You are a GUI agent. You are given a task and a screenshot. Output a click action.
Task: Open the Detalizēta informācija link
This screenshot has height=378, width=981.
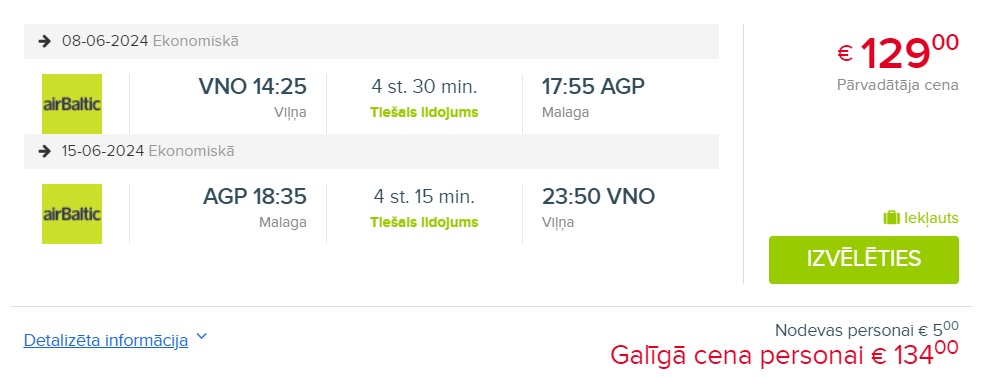tap(106, 341)
